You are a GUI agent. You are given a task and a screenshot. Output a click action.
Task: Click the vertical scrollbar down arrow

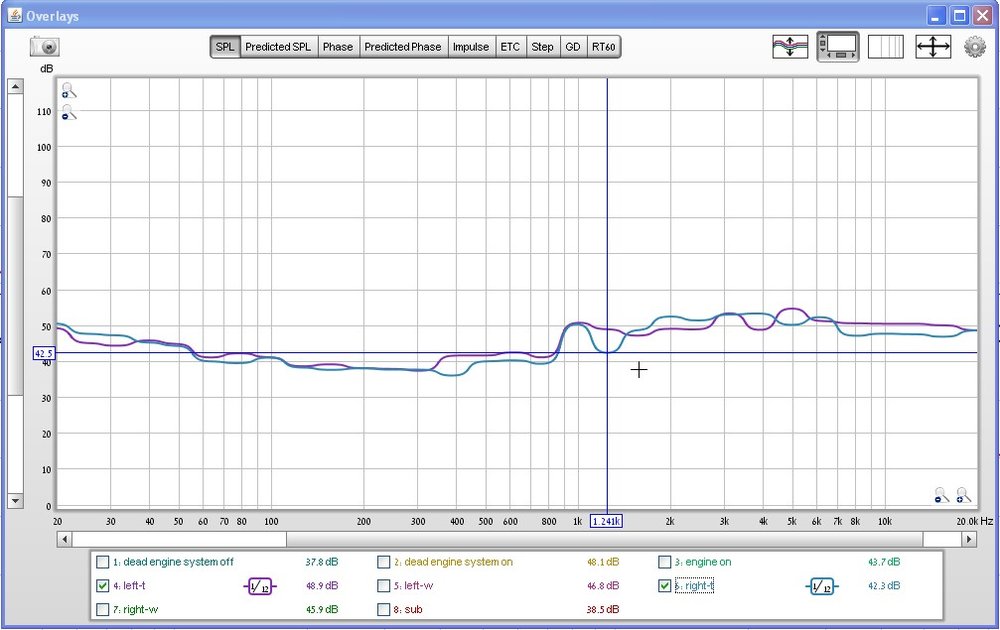pyautogui.click(x=15, y=501)
